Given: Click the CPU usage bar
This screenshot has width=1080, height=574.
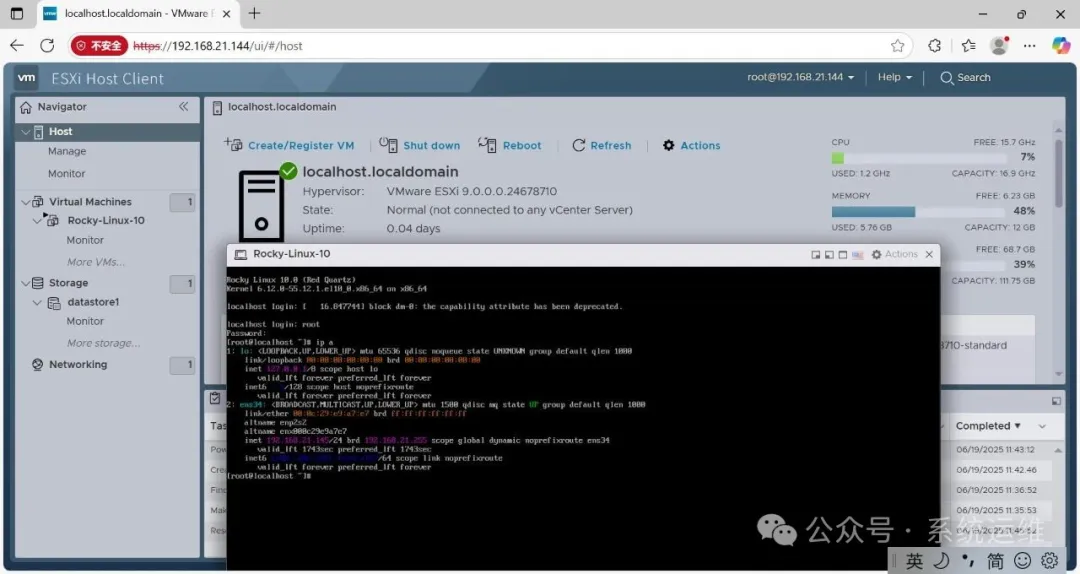Looking at the screenshot, I should tap(919, 158).
